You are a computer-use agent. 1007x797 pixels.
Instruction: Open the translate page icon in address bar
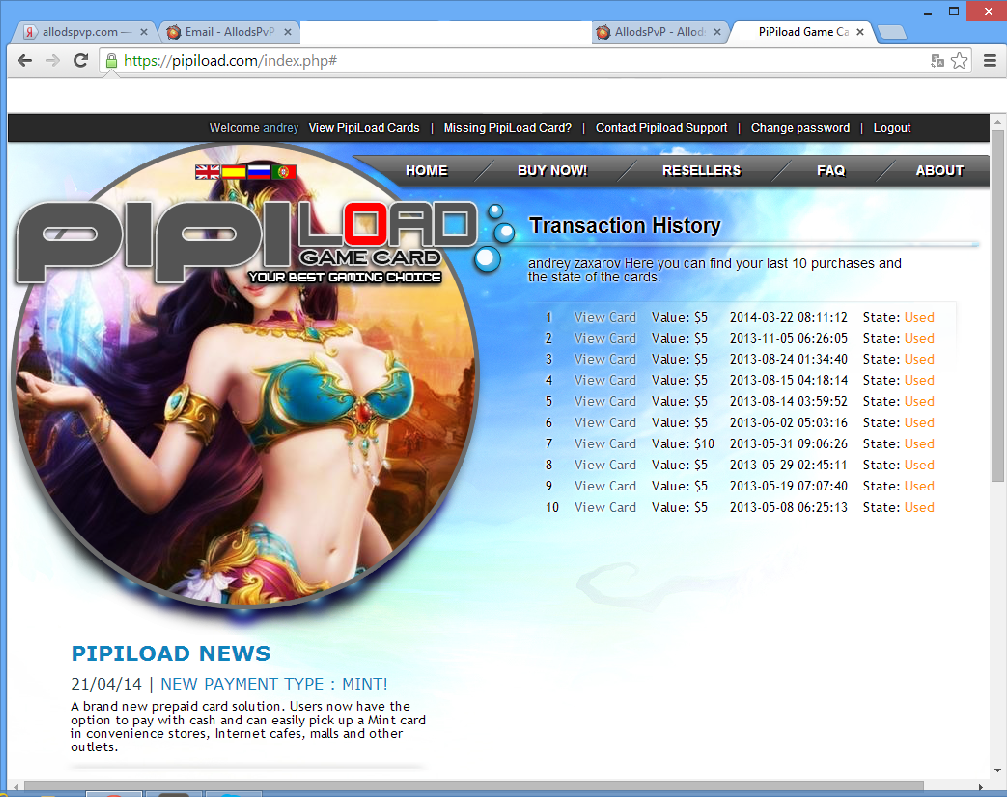pyautogui.click(x=938, y=61)
